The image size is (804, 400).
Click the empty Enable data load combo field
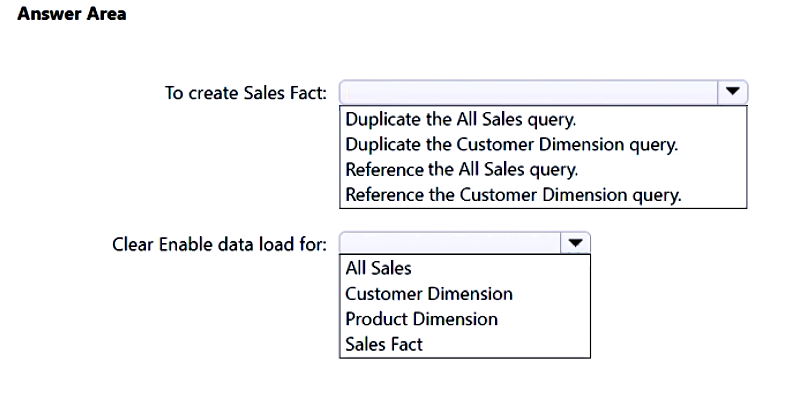tap(449, 243)
